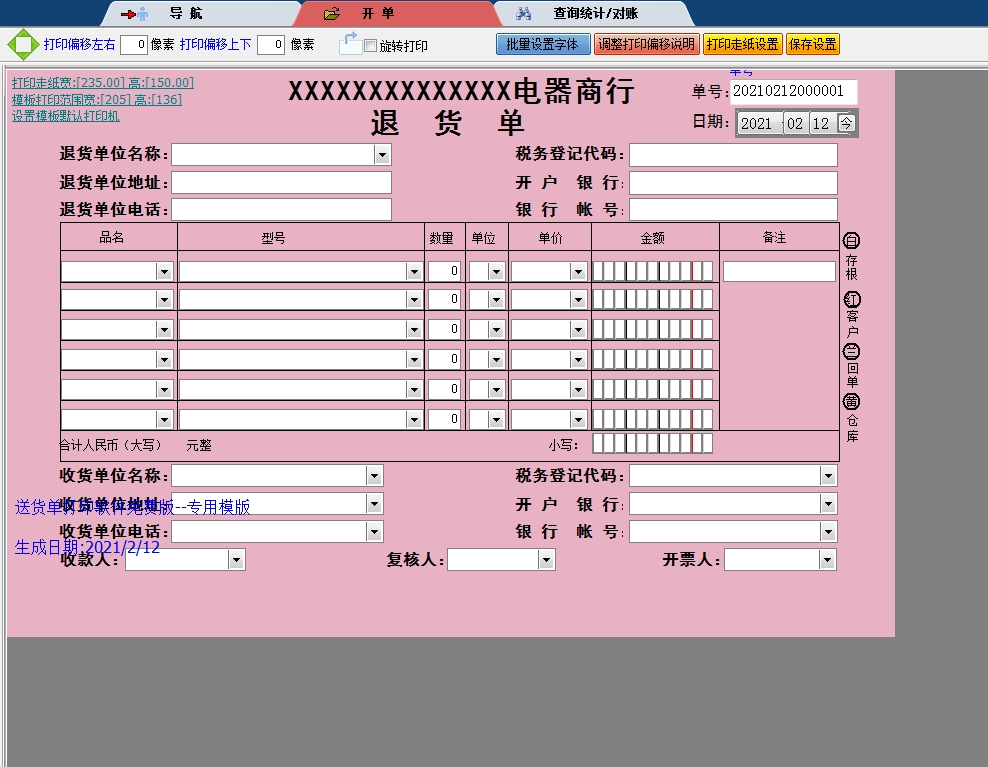Open the first 品名 dropdown in the table

165,270
